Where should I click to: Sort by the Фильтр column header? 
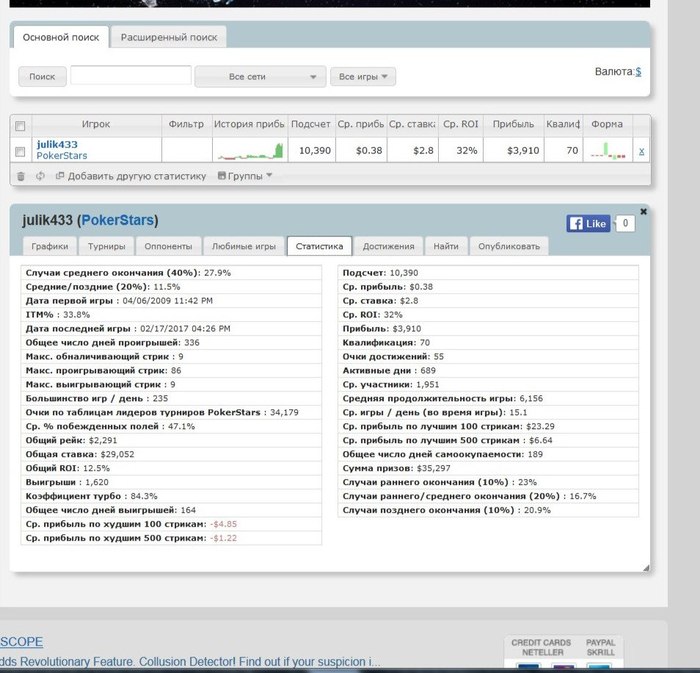(186, 124)
